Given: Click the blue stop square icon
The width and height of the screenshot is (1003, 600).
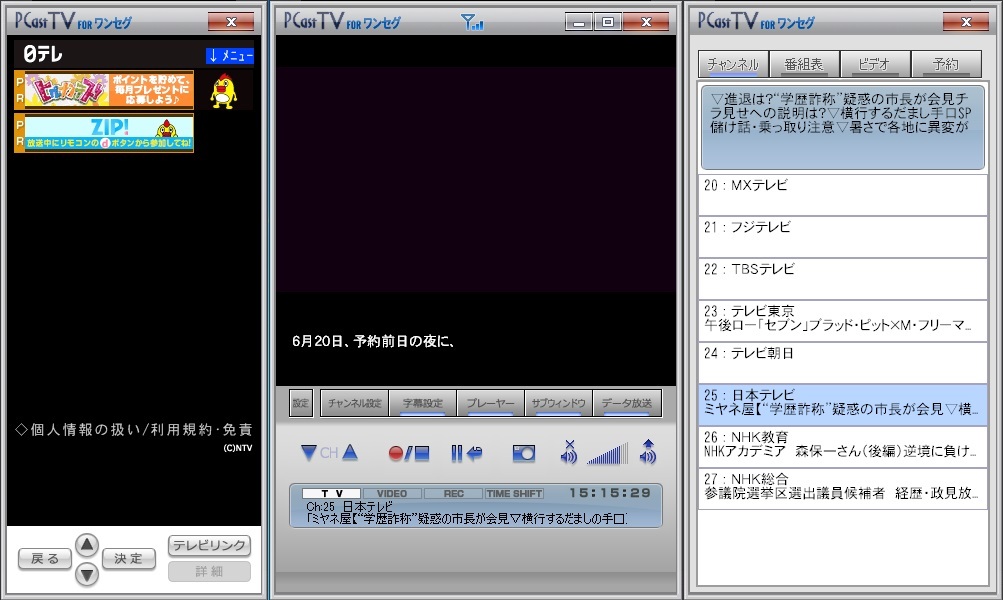Looking at the screenshot, I should pos(422,454).
